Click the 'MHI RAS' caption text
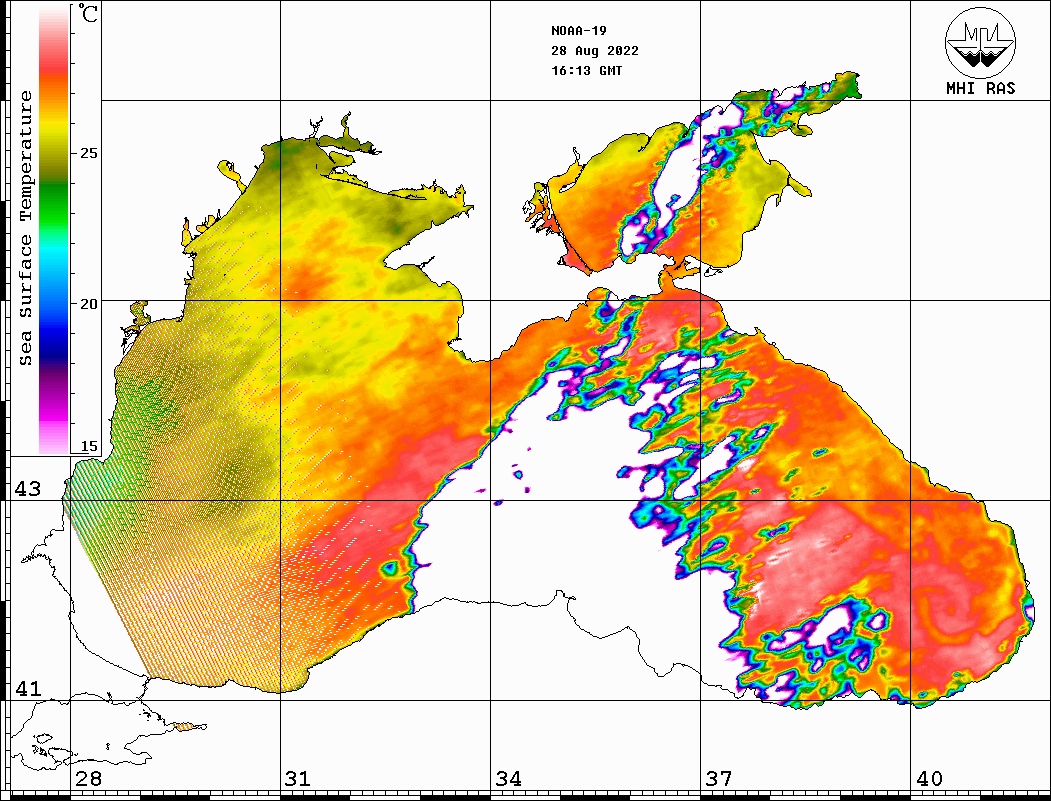 981,88
